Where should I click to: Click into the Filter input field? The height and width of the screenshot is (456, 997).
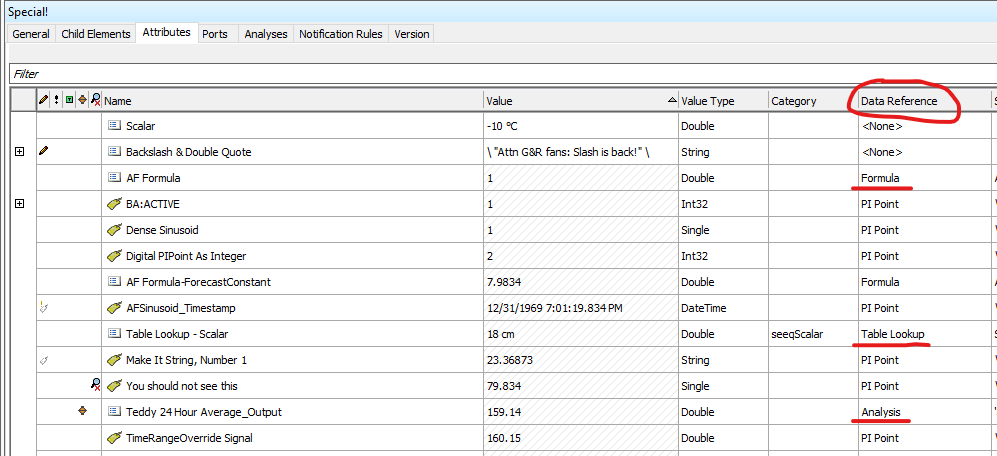click(x=500, y=74)
